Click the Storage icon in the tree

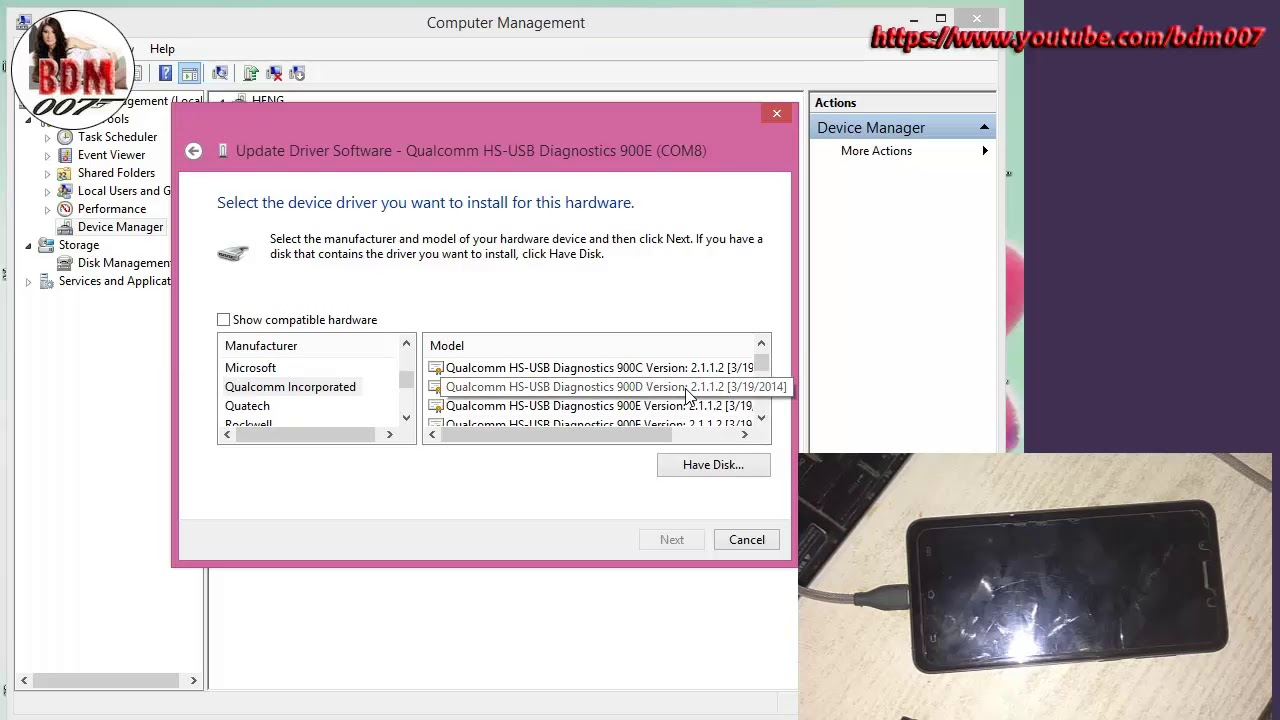point(46,245)
